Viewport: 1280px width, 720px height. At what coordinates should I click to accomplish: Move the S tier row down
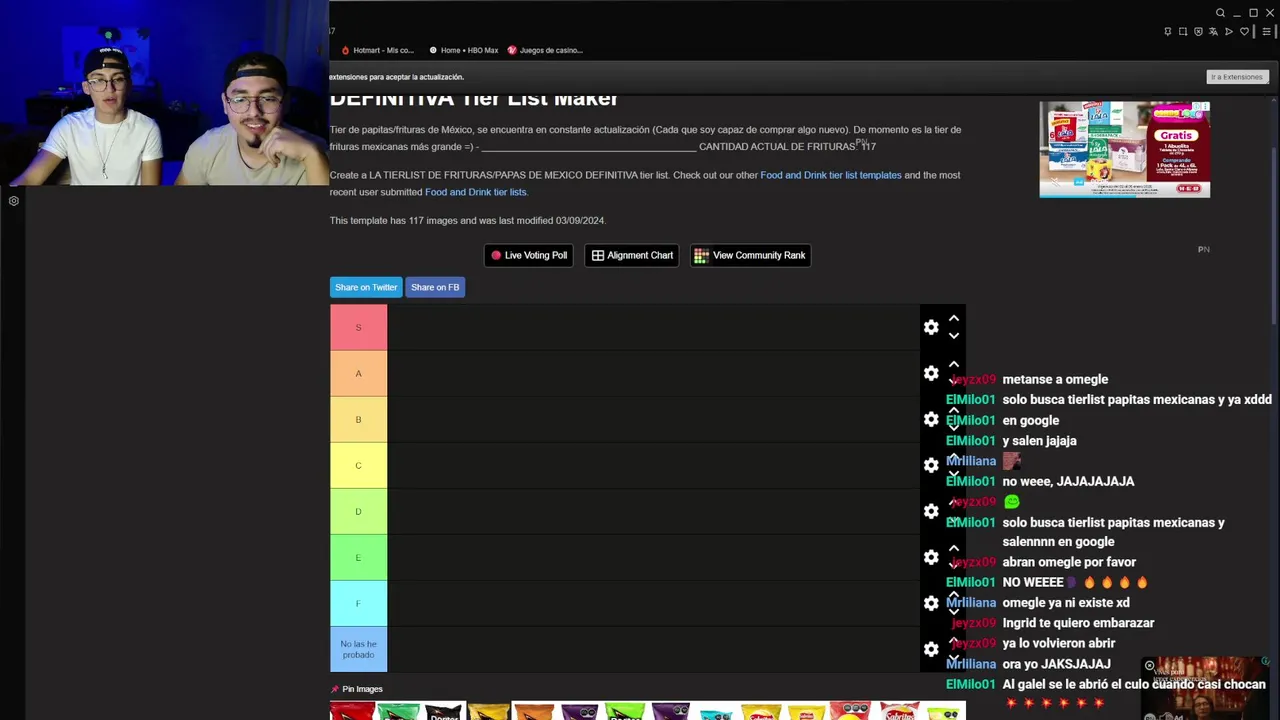coord(954,336)
